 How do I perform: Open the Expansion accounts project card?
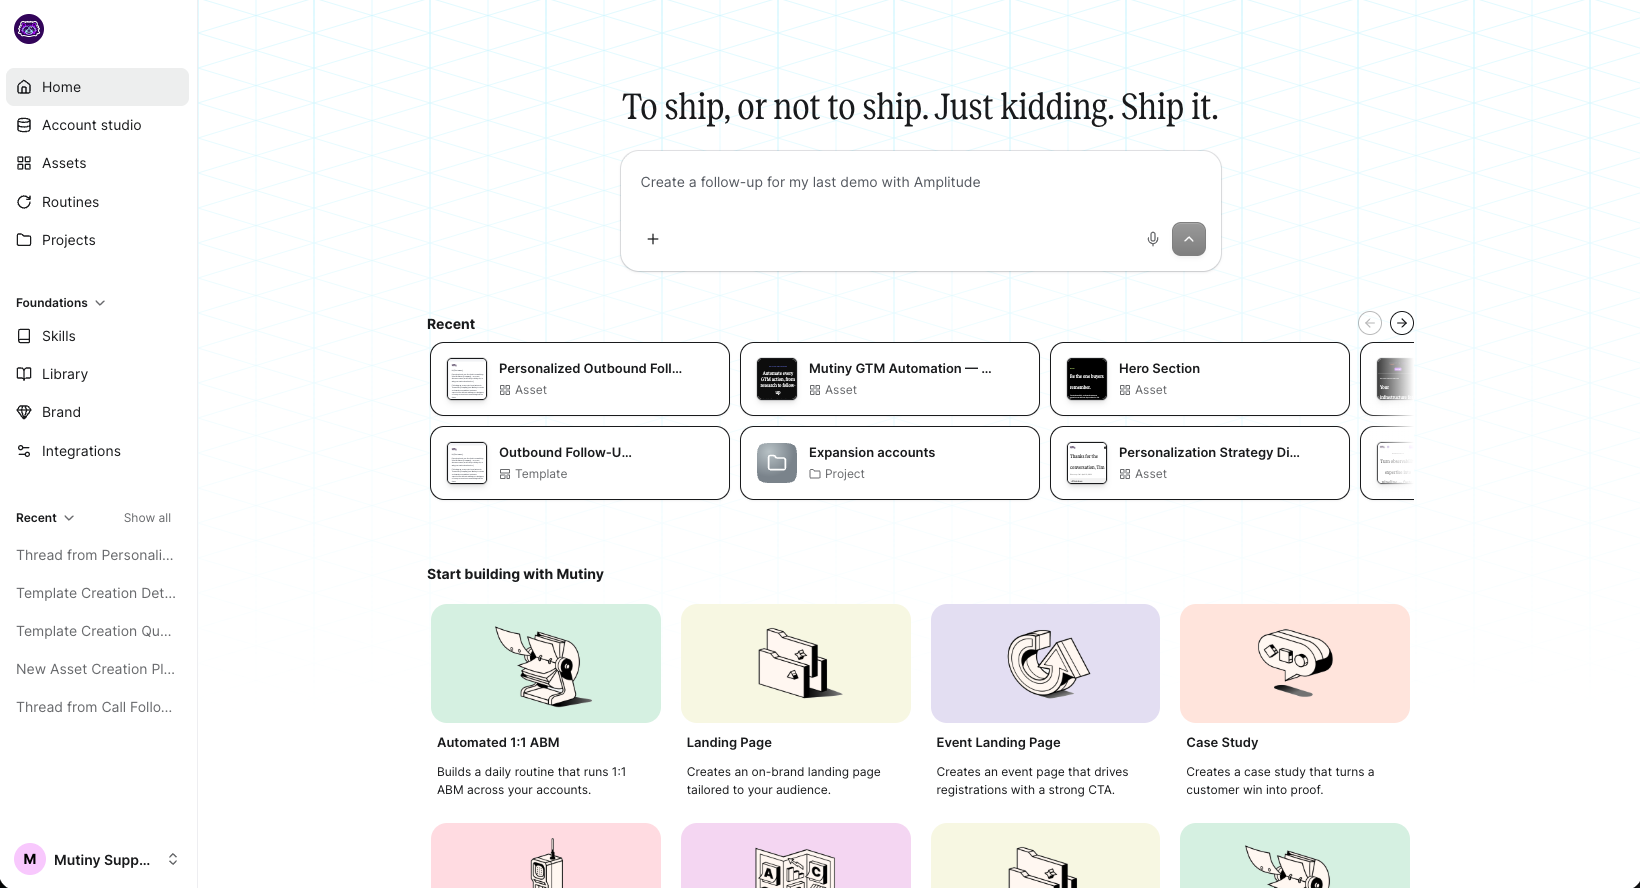[x=890, y=463]
